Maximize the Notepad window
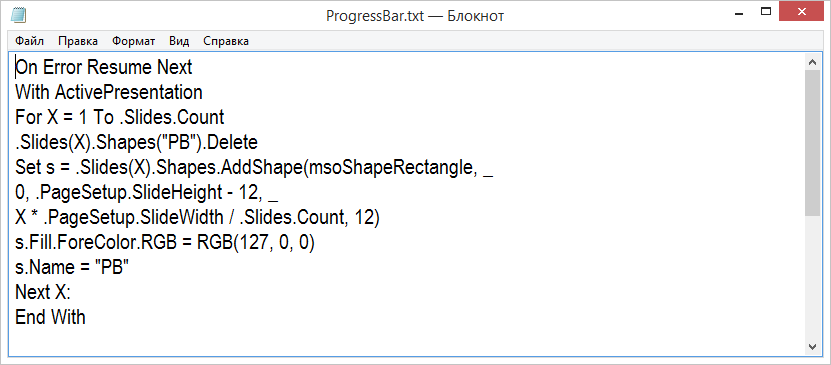 pos(766,12)
